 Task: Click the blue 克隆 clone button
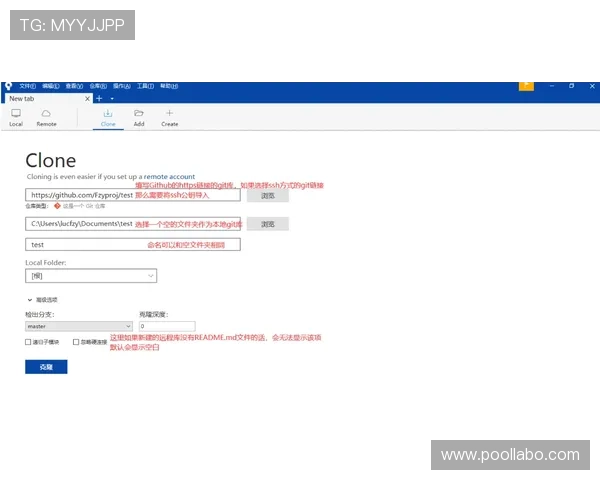[x=46, y=367]
